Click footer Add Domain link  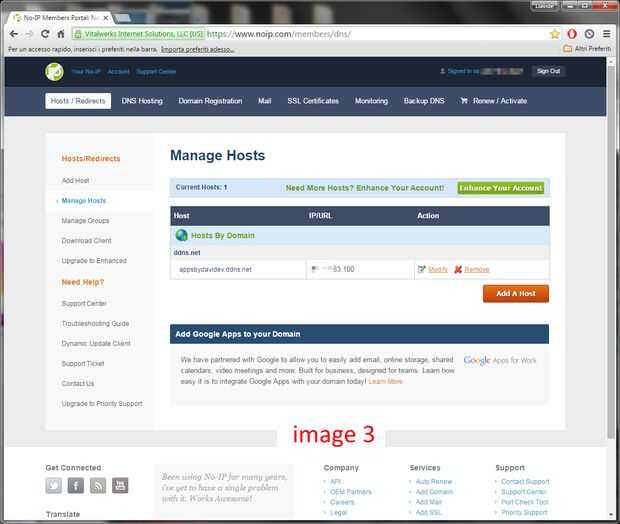point(434,492)
